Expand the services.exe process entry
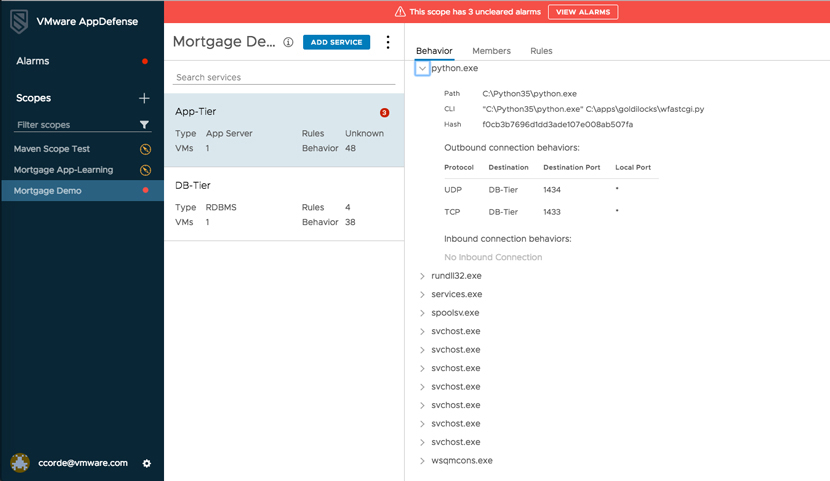 422,295
